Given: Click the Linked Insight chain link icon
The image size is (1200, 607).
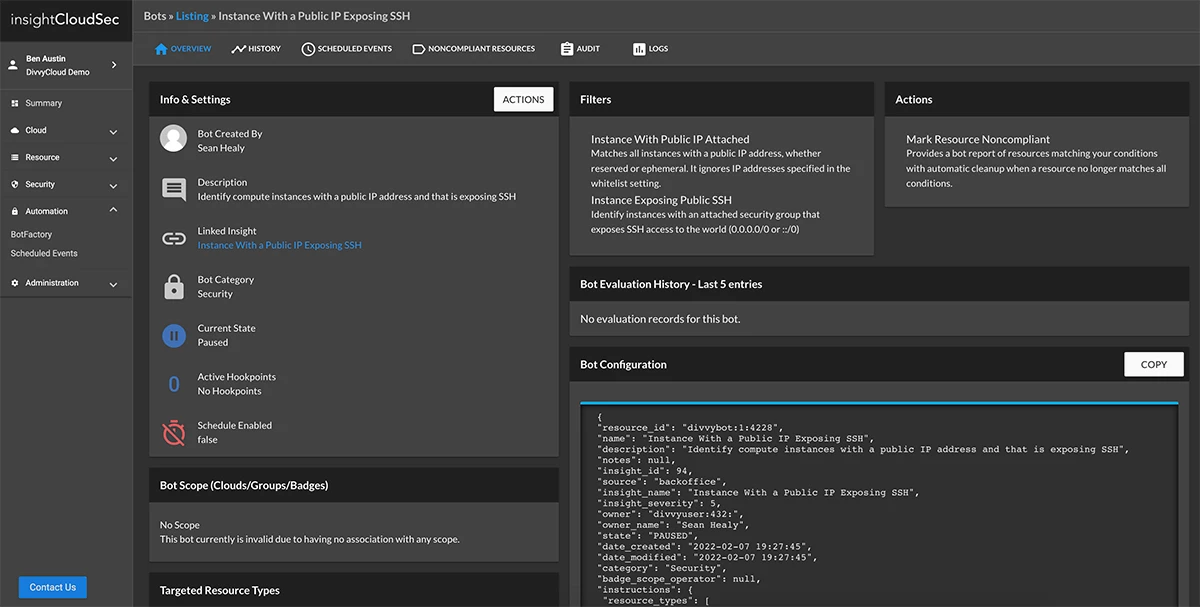Looking at the screenshot, I should [x=174, y=238].
